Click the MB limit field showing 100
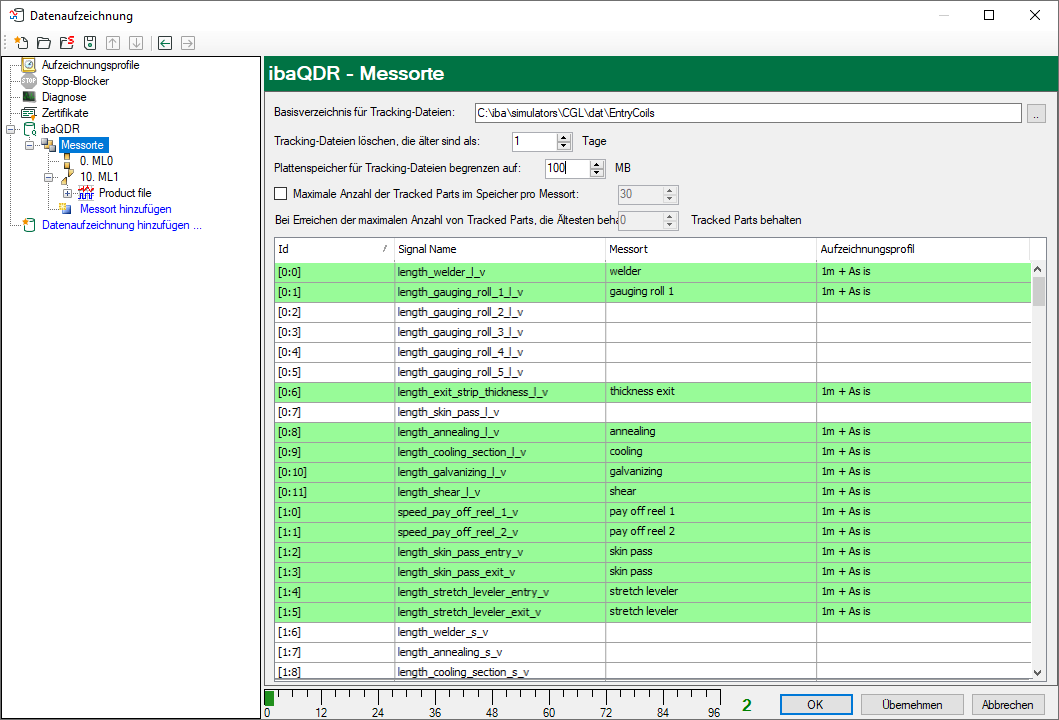Screen dimensions: 1059x720 click(x=567, y=168)
